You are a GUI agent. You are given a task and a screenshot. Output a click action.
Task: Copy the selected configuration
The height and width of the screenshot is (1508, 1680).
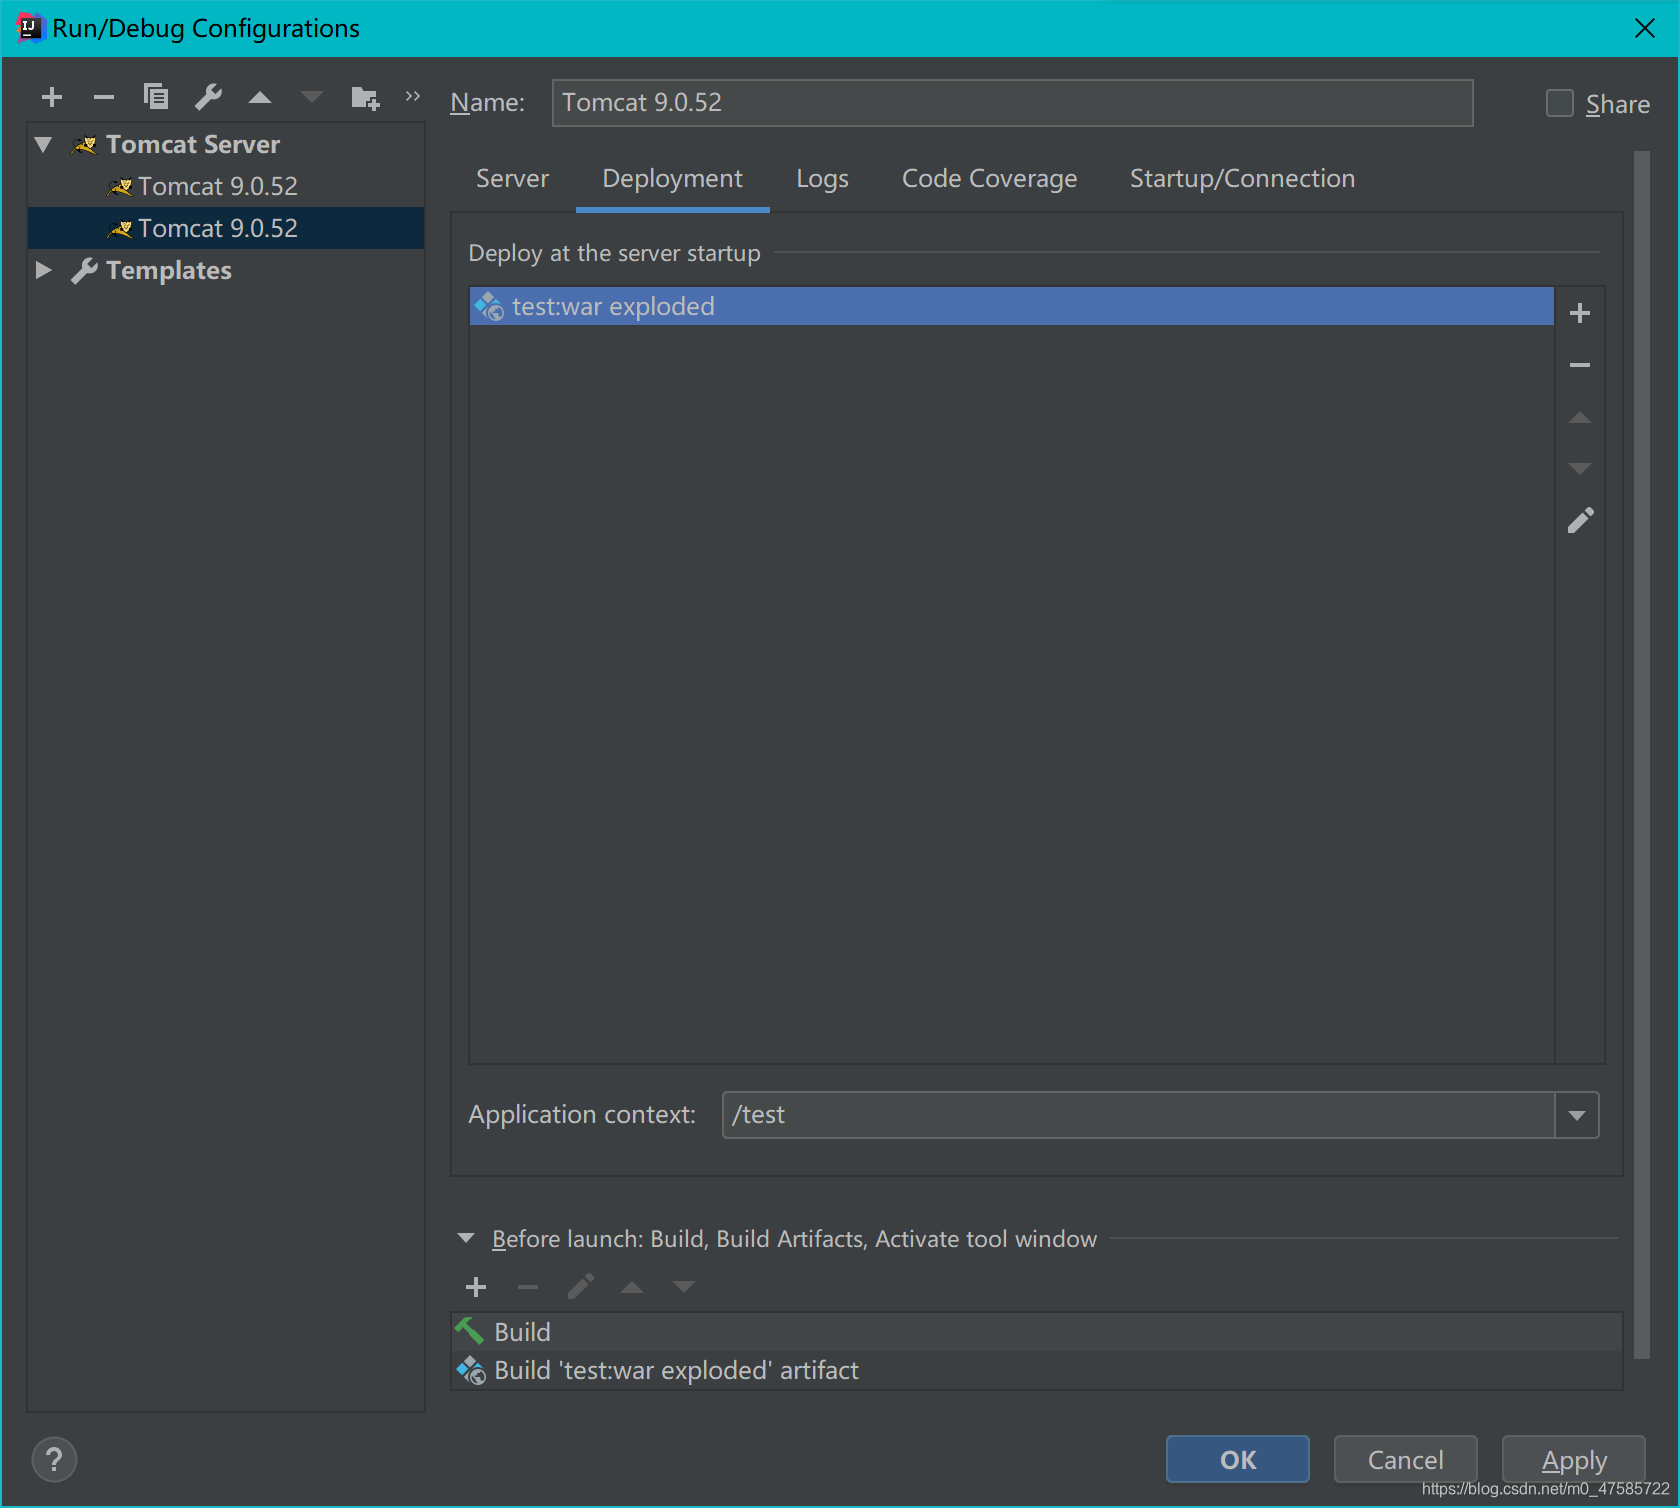pyautogui.click(x=156, y=97)
